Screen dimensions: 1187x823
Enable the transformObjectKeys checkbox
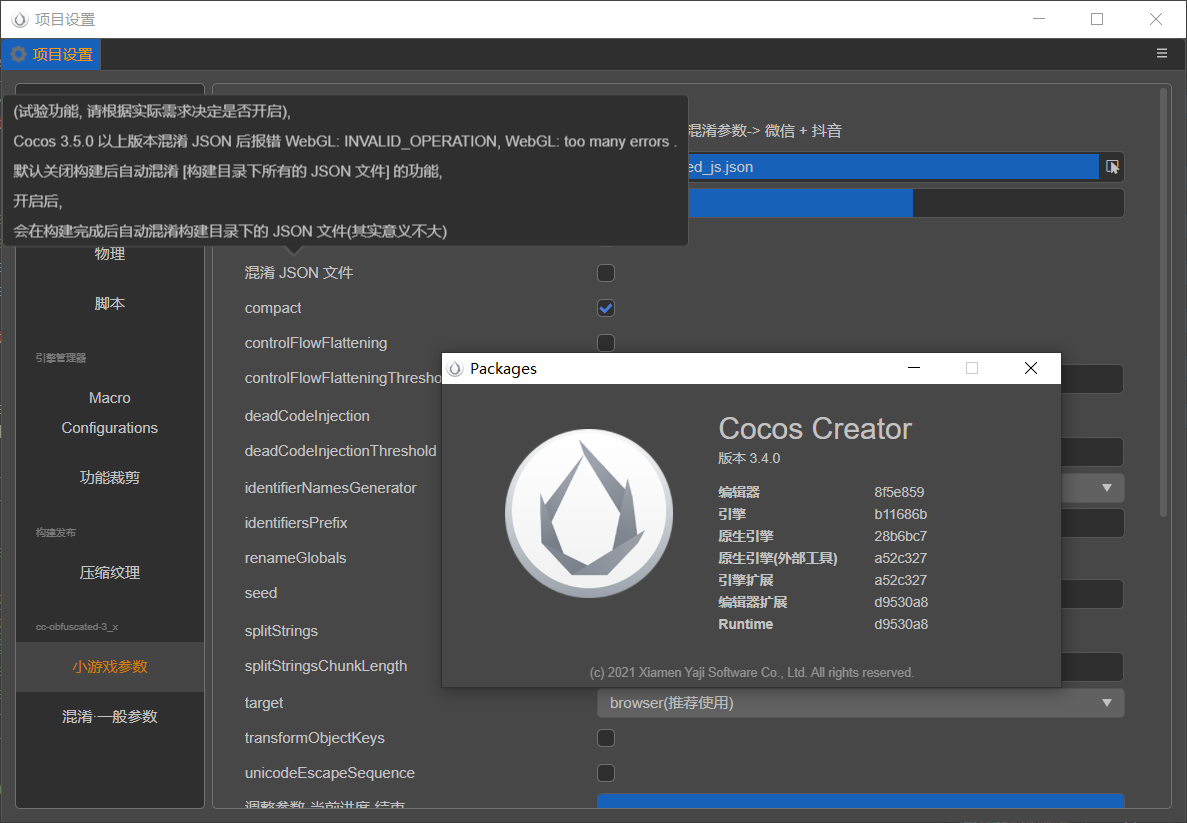(606, 738)
